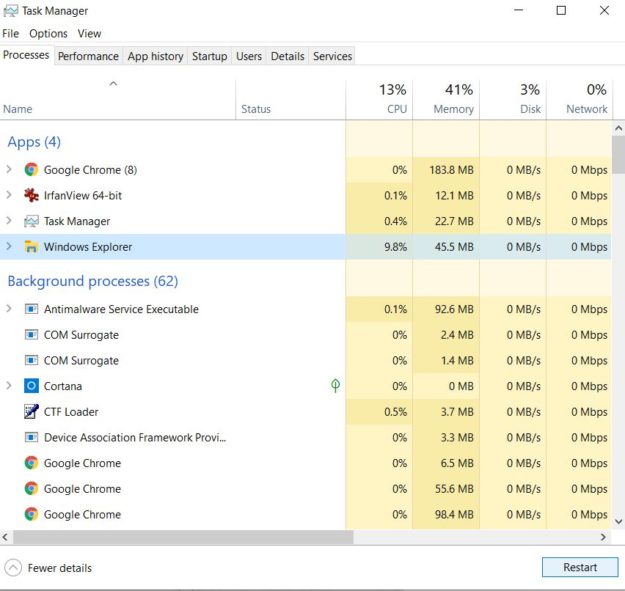The height and width of the screenshot is (591, 625).
Task: Expand the Cortana process entry
Action: tap(9, 385)
